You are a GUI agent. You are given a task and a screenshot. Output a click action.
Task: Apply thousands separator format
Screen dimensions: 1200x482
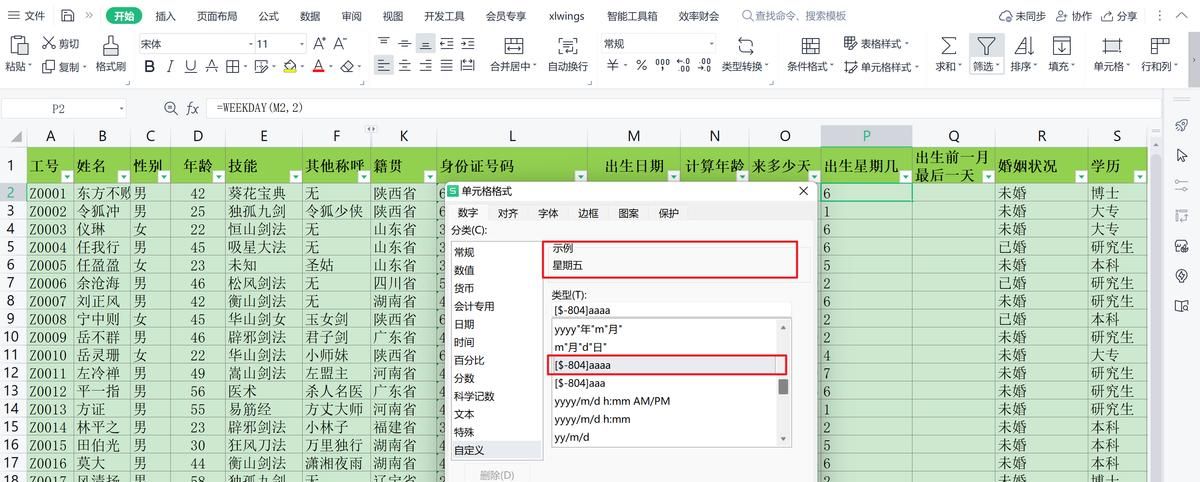pos(662,66)
